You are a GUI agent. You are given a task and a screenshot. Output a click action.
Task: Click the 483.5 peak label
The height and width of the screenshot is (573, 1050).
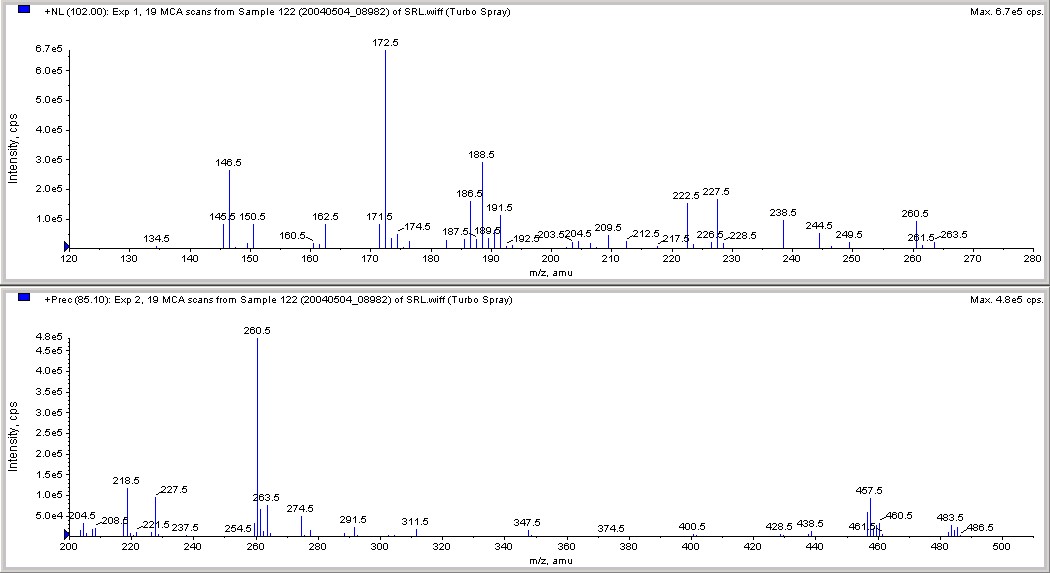(x=950, y=518)
